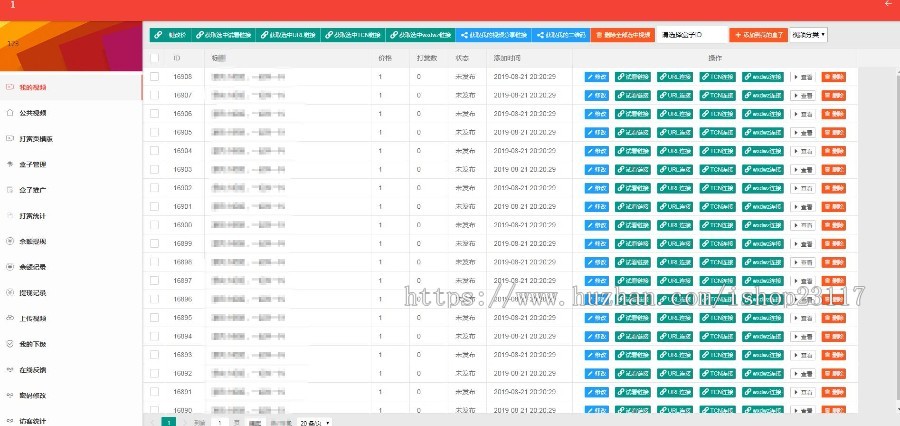The width and height of the screenshot is (900, 426).
Task: Click the TCN link button for row 16906
Action: [x=717, y=114]
